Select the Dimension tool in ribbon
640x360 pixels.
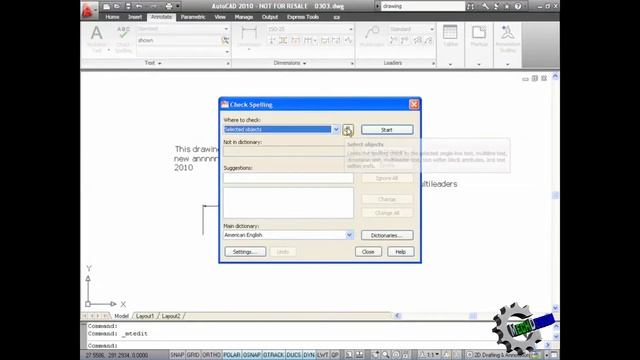pos(249,37)
